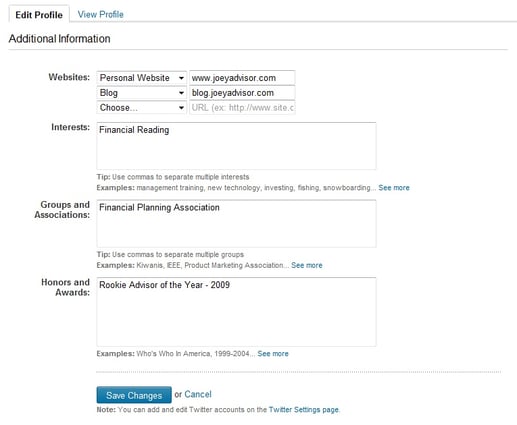
Task: Focus the www.joeyadvisor.com URL field
Action: pos(242,78)
